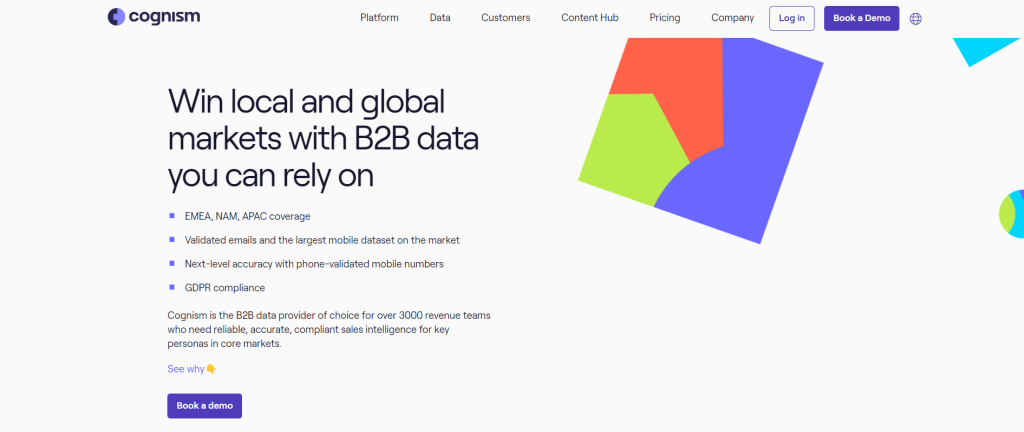The height and width of the screenshot is (432, 1024).
Task: Click Book a Demo in the header
Action: coord(861,18)
